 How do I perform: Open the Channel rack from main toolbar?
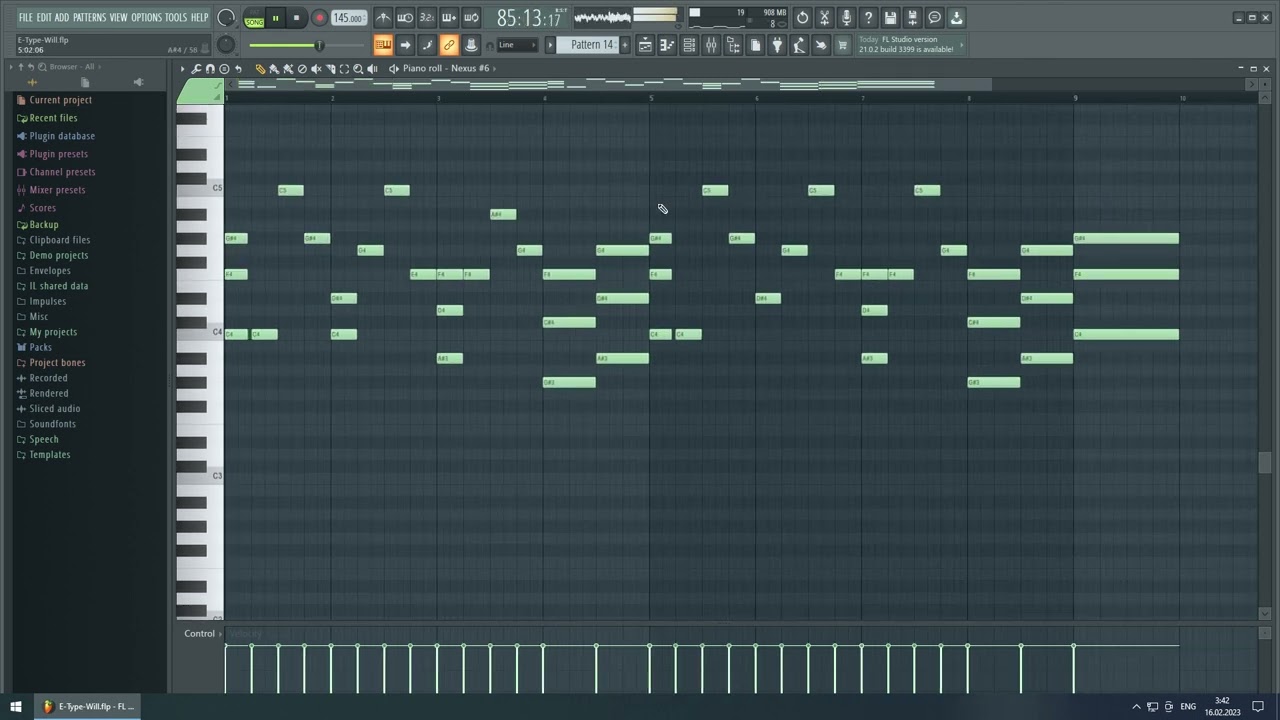[x=689, y=45]
